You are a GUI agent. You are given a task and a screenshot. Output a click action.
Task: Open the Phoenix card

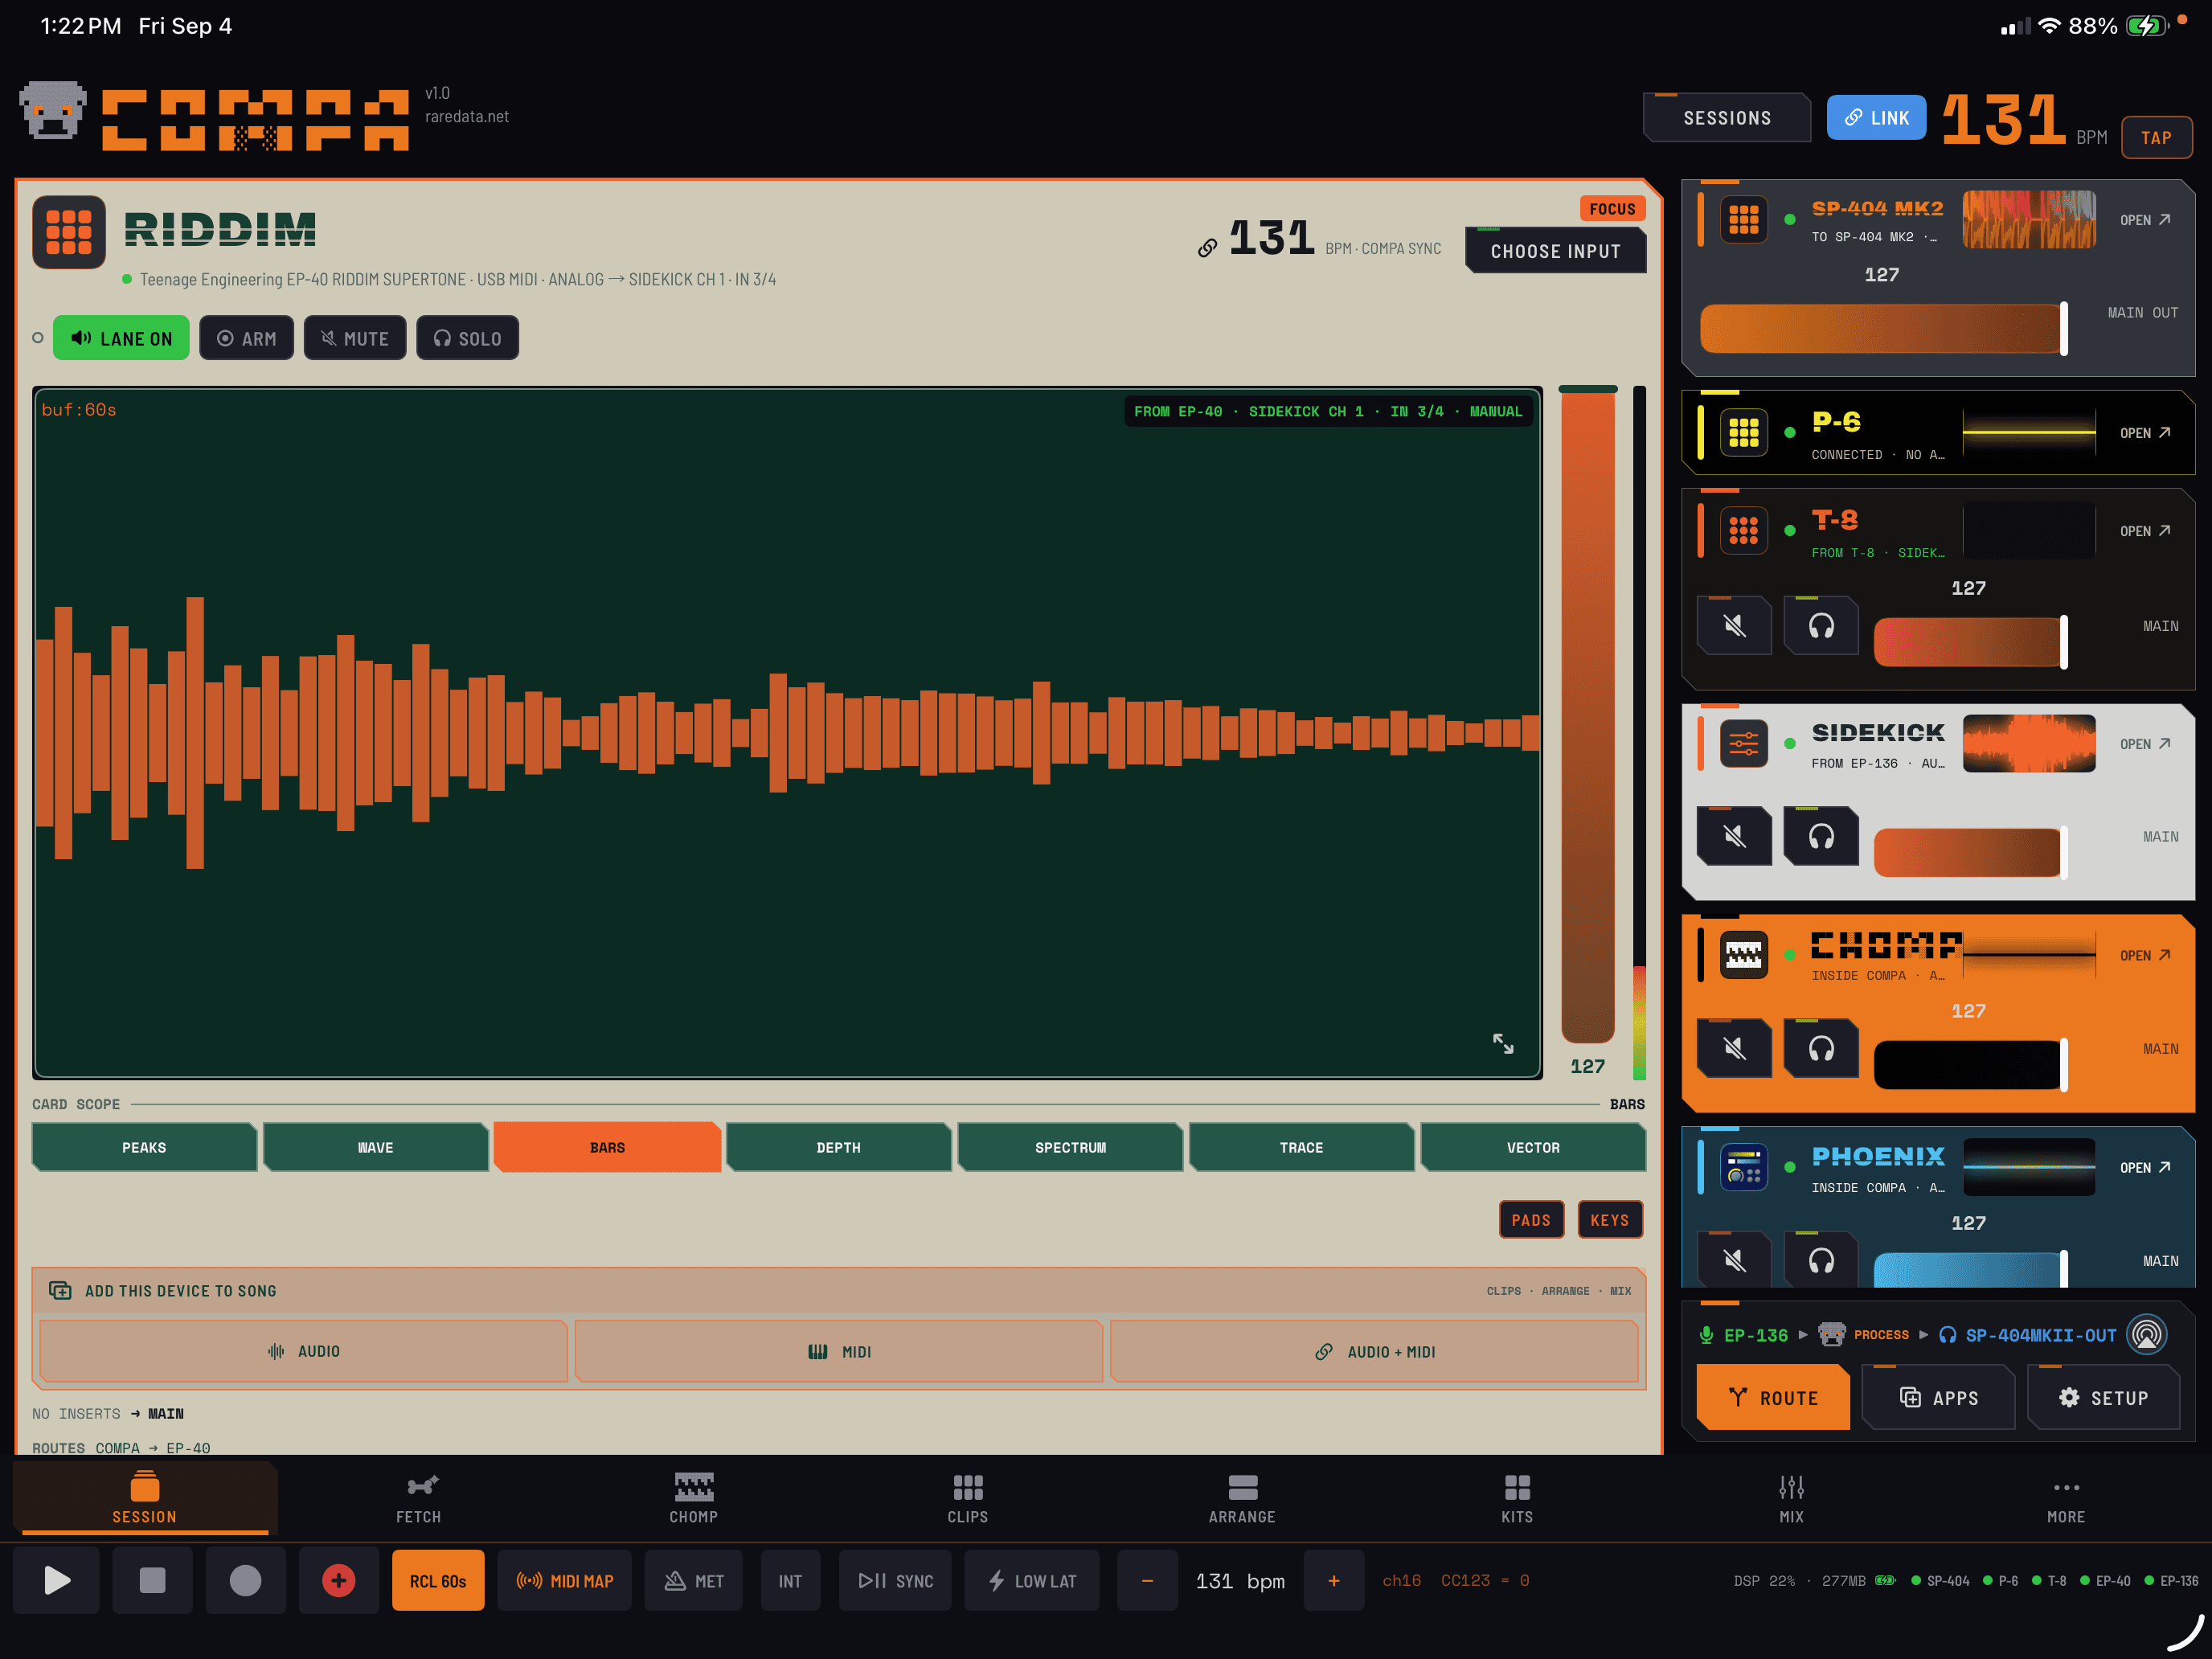pyautogui.click(x=2145, y=1168)
